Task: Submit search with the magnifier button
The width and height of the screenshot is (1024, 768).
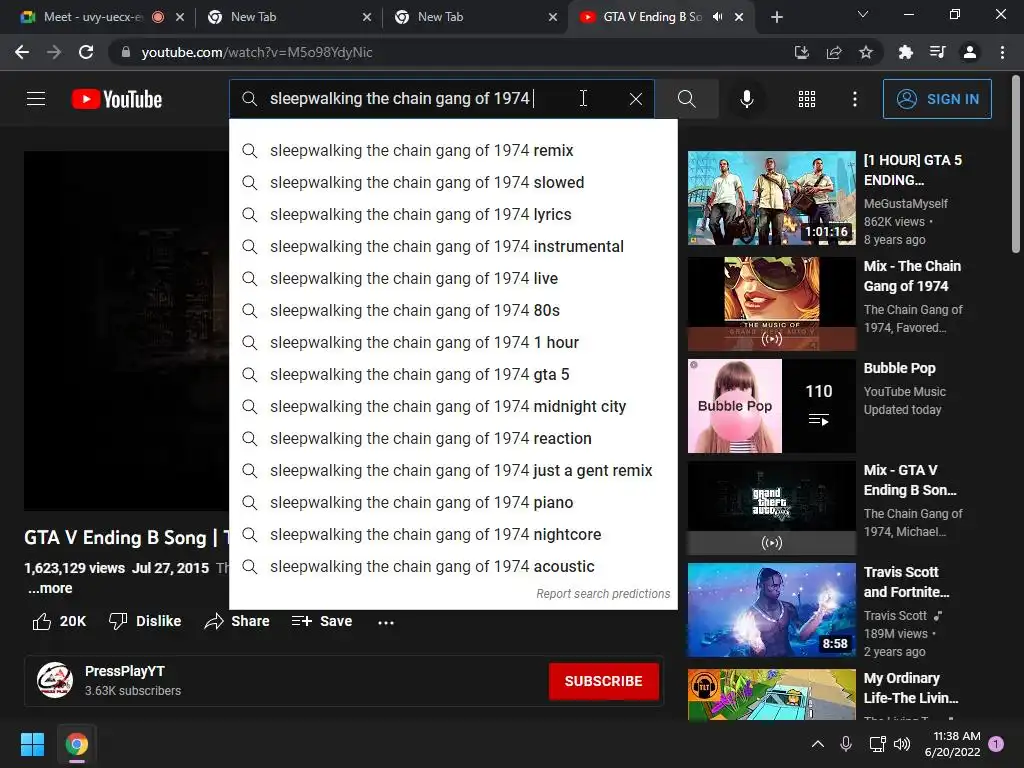Action: pyautogui.click(x=686, y=99)
